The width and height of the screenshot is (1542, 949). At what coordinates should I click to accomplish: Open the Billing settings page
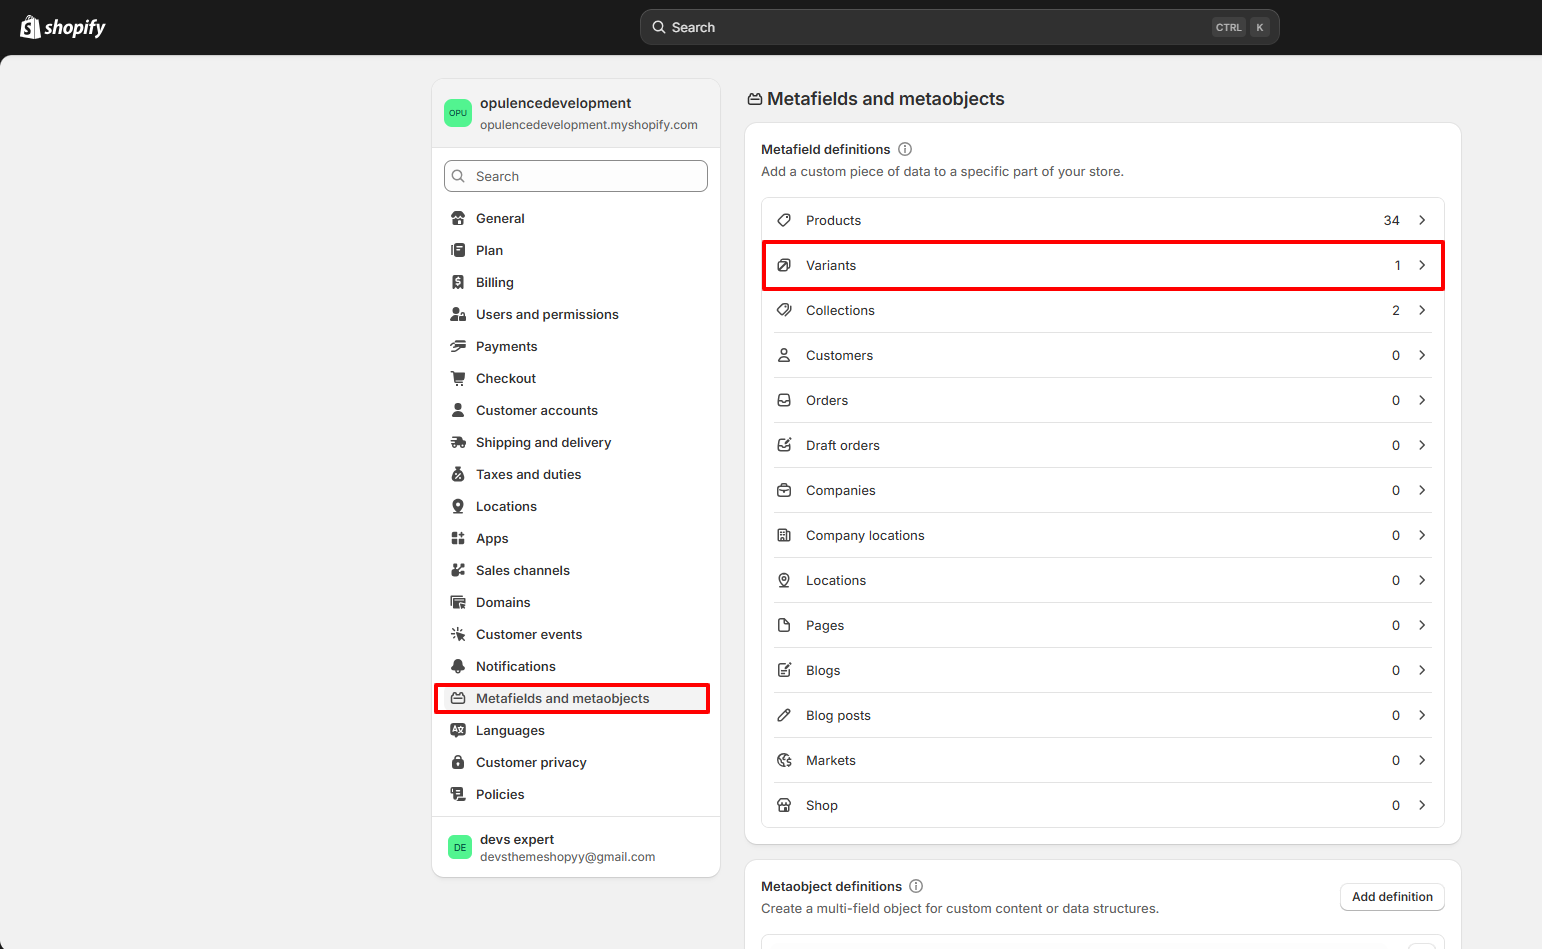(x=576, y=282)
